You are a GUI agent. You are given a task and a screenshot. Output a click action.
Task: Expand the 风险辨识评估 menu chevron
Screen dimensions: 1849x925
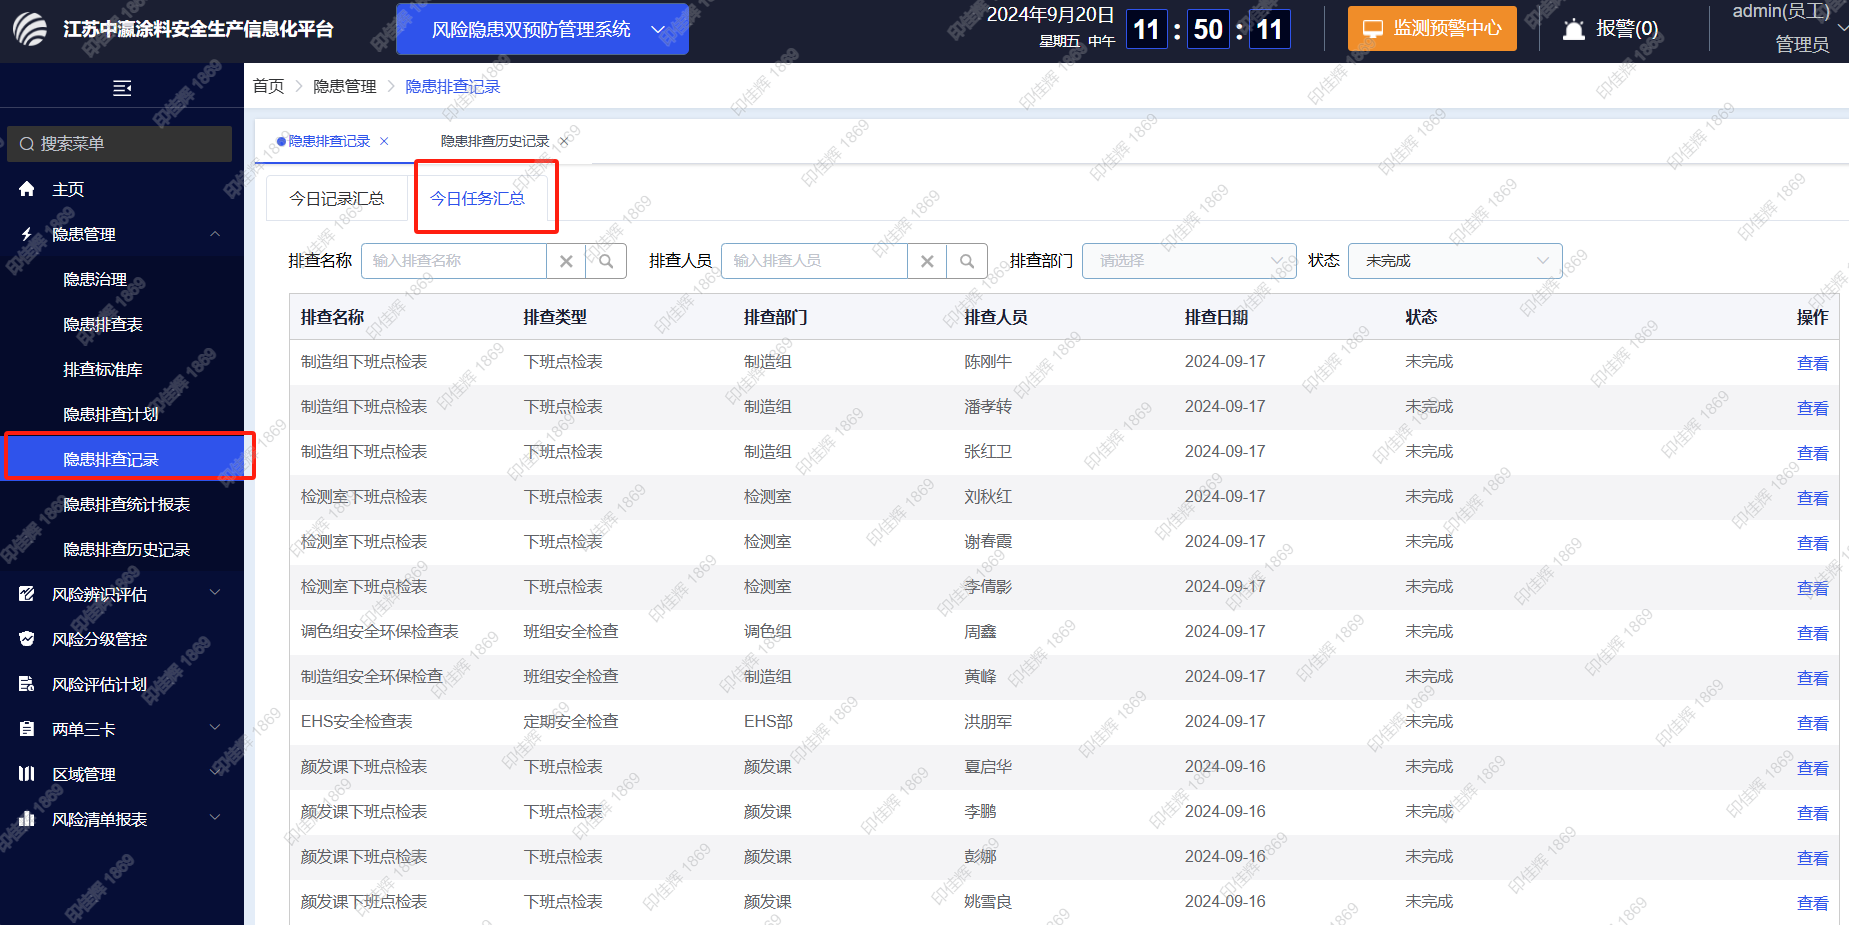pyautogui.click(x=215, y=593)
